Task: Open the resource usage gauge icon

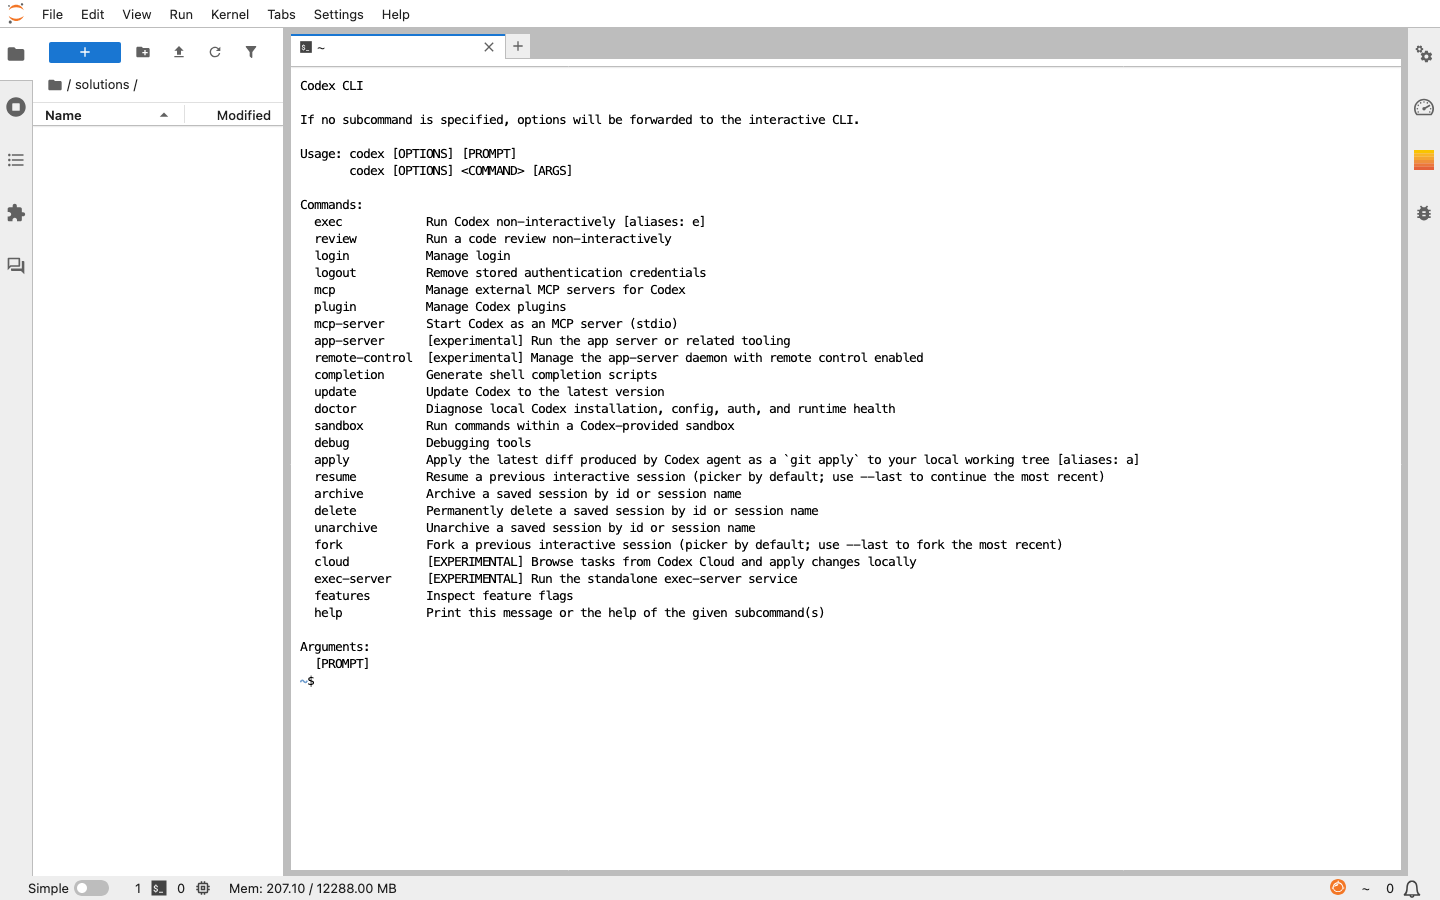Action: tap(1424, 107)
